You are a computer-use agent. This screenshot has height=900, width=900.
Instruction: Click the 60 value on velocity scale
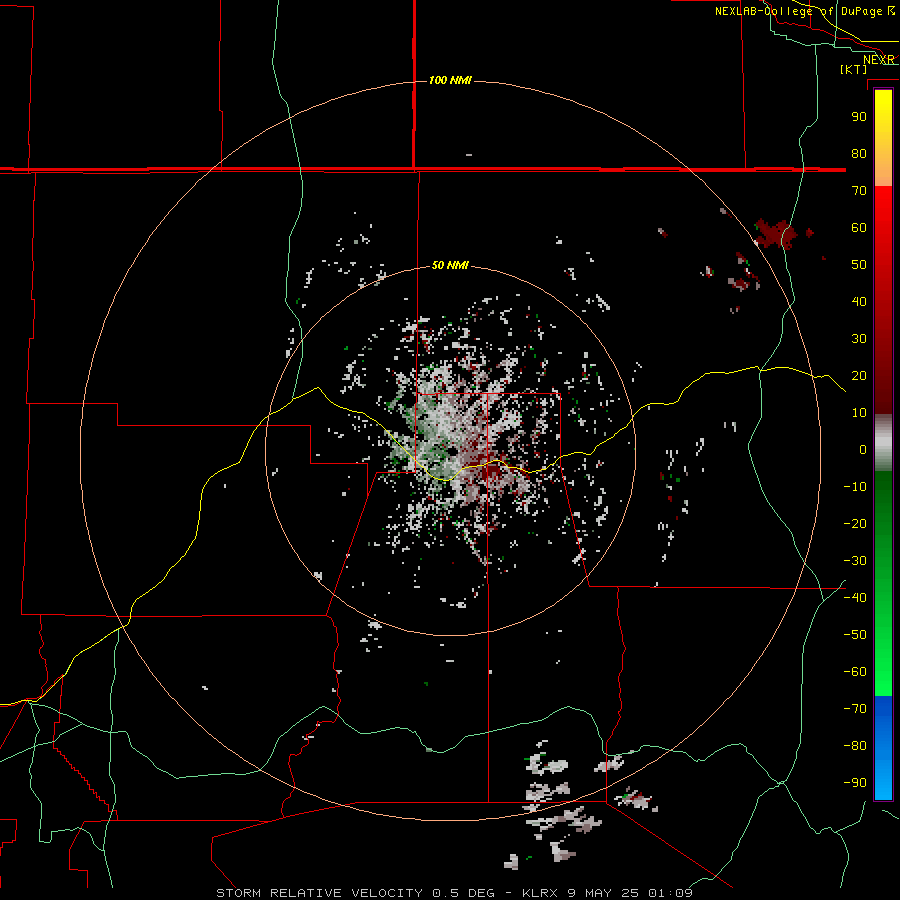tap(859, 227)
